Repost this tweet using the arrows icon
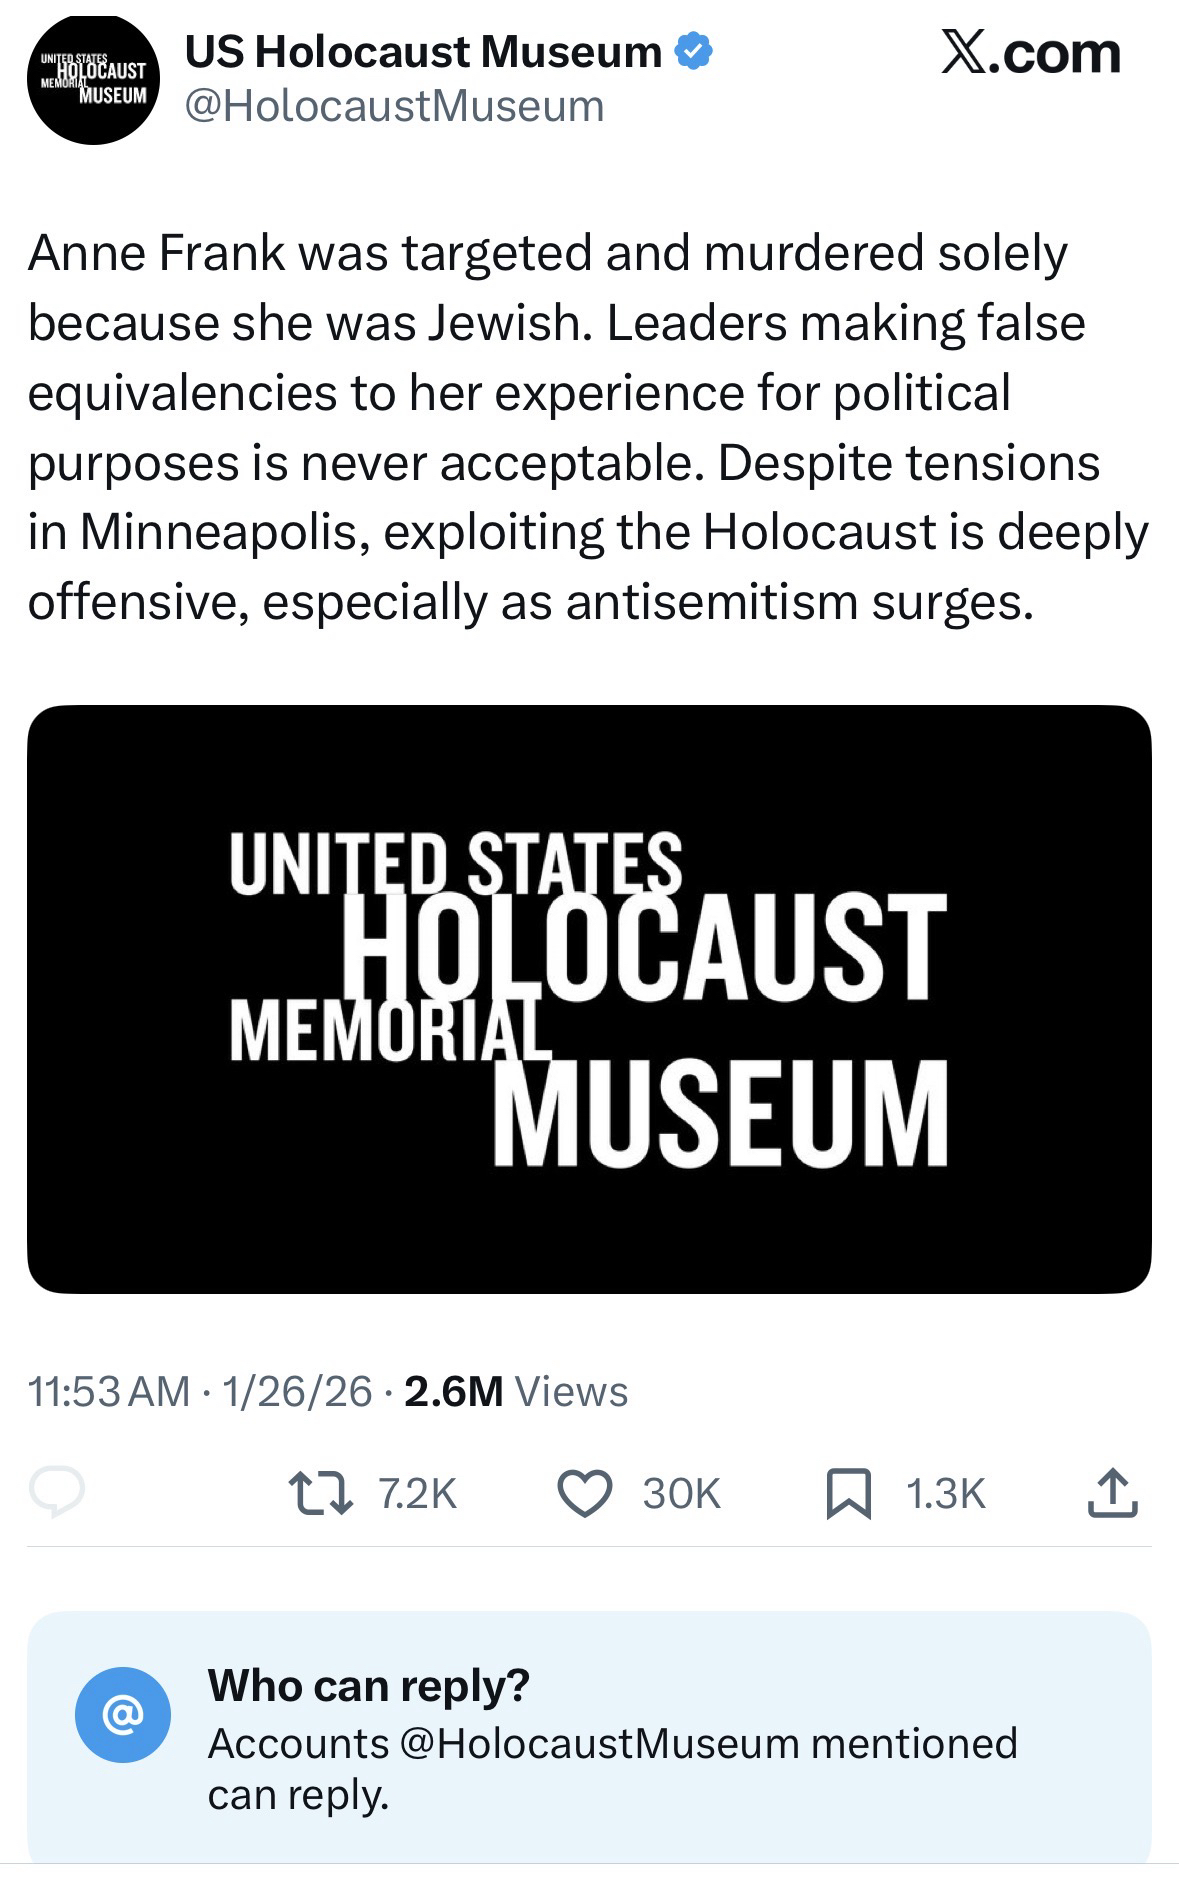Image resolution: width=1179 pixels, height=1888 pixels. click(320, 1493)
